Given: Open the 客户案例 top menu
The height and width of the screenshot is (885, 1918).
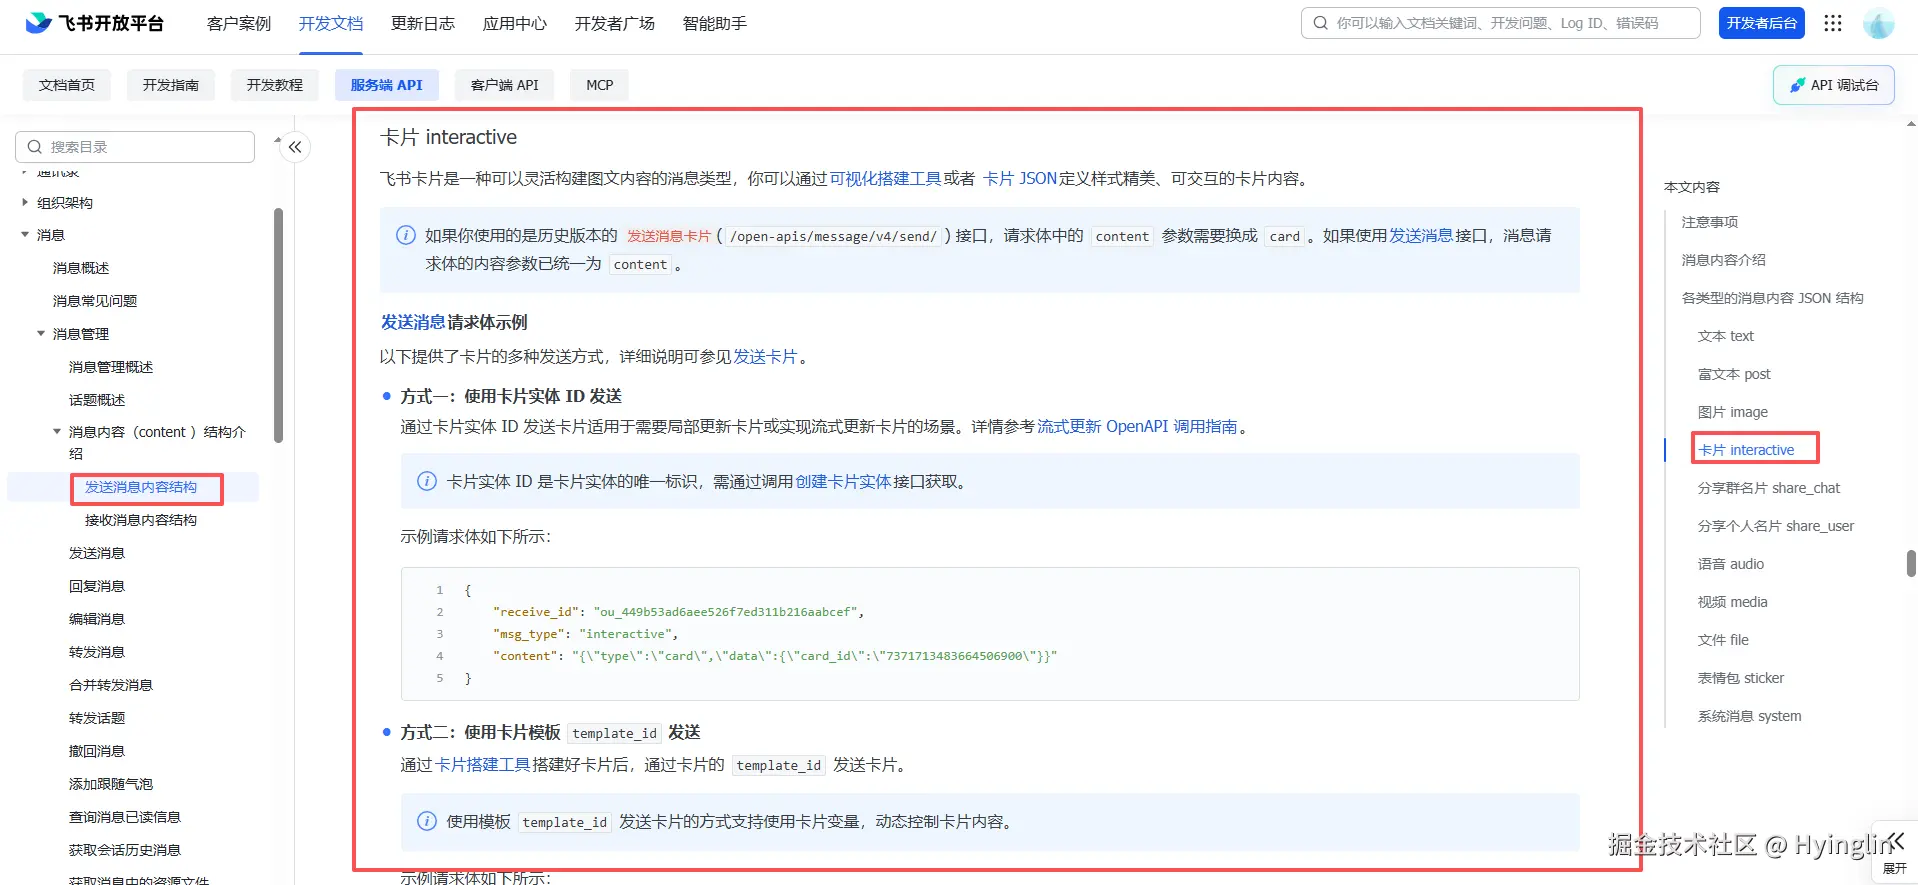Looking at the screenshot, I should point(239,23).
